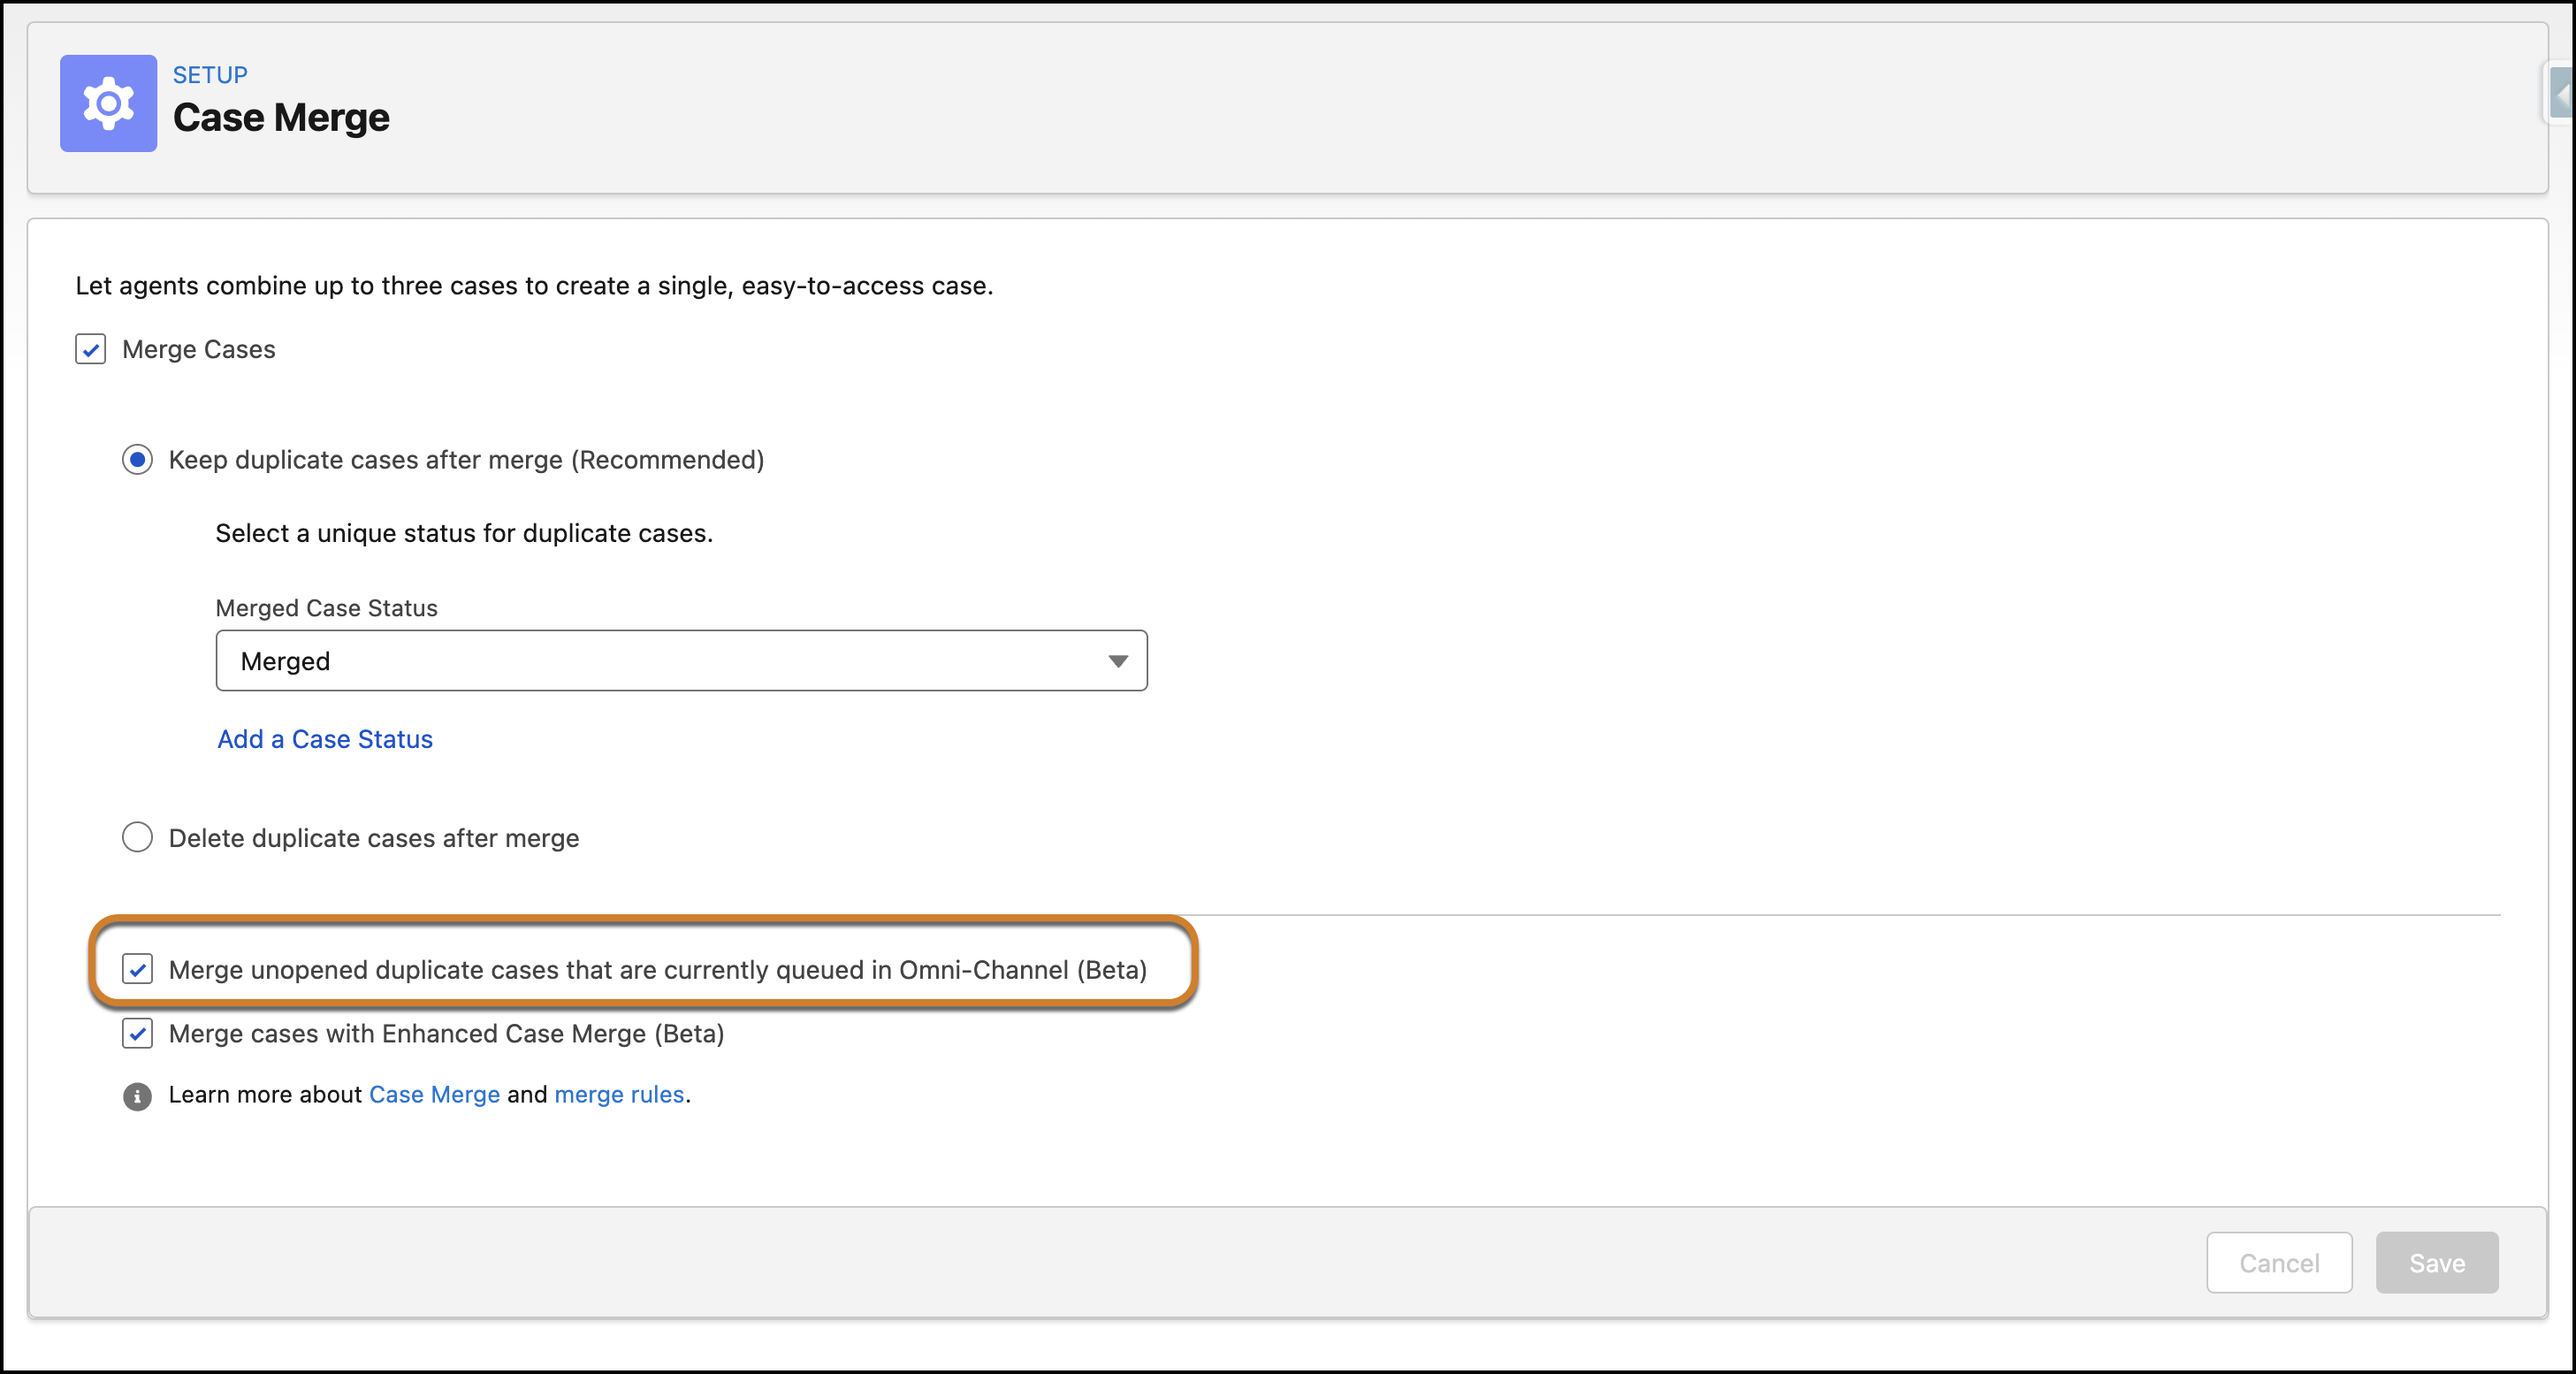Viewport: 2576px width, 1374px height.
Task: Select Delete duplicate cases after merge
Action: pyautogui.click(x=137, y=837)
